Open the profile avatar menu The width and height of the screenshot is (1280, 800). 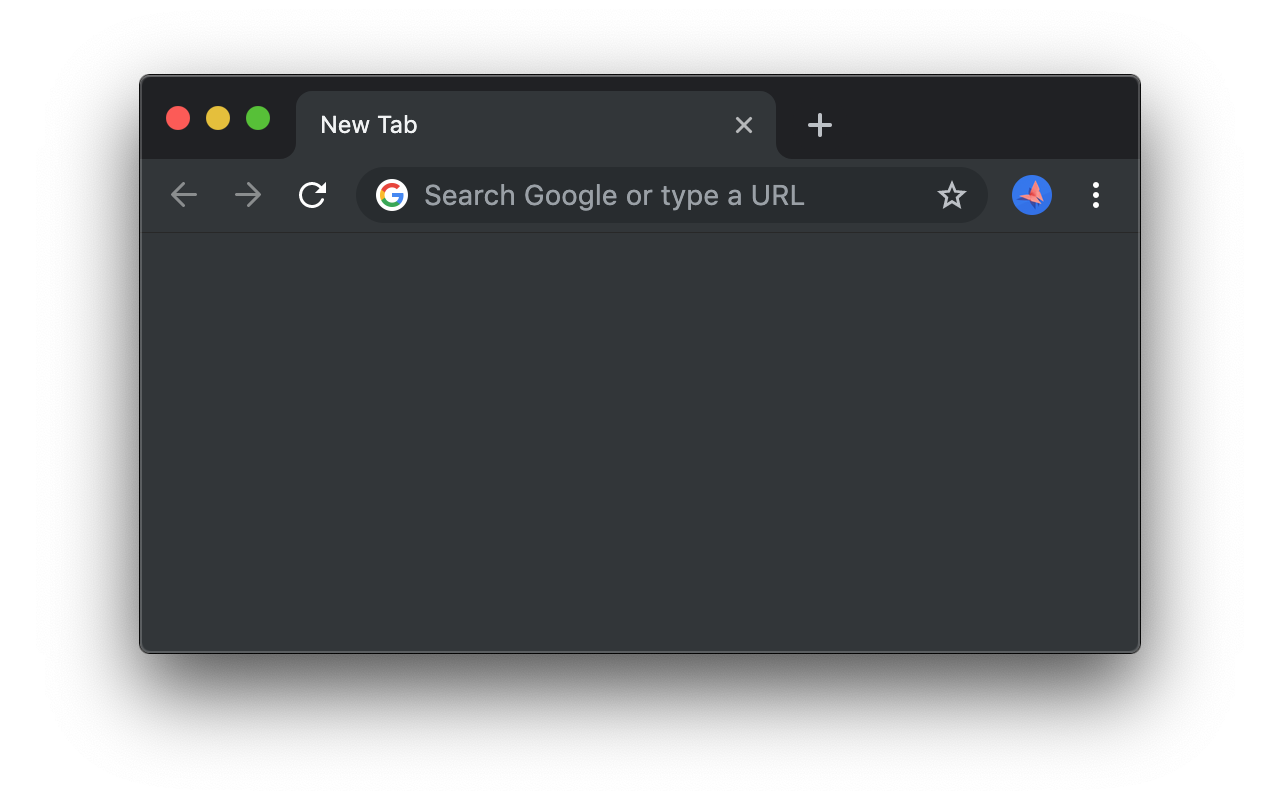click(x=1031, y=195)
